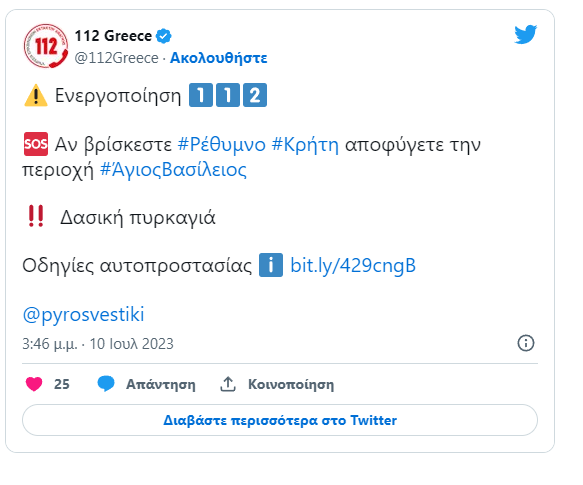
Task: Click the Απάντηση reply label
Action: click(x=161, y=384)
